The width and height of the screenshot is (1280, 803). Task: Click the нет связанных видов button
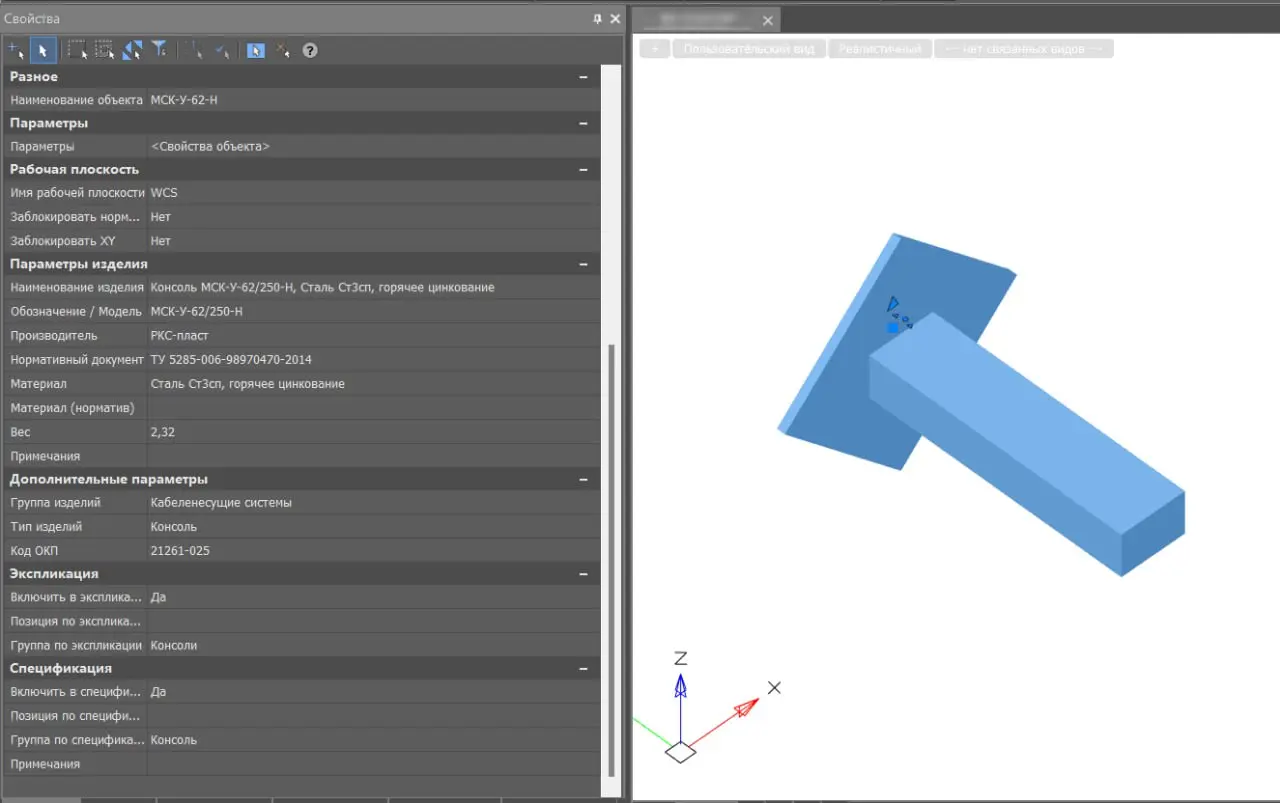pyautogui.click(x=1023, y=49)
